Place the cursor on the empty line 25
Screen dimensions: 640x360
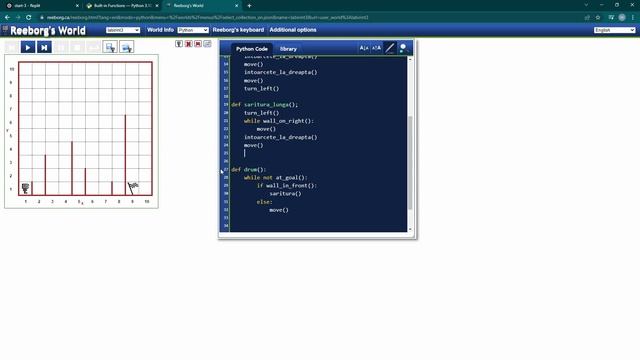(x=318, y=153)
